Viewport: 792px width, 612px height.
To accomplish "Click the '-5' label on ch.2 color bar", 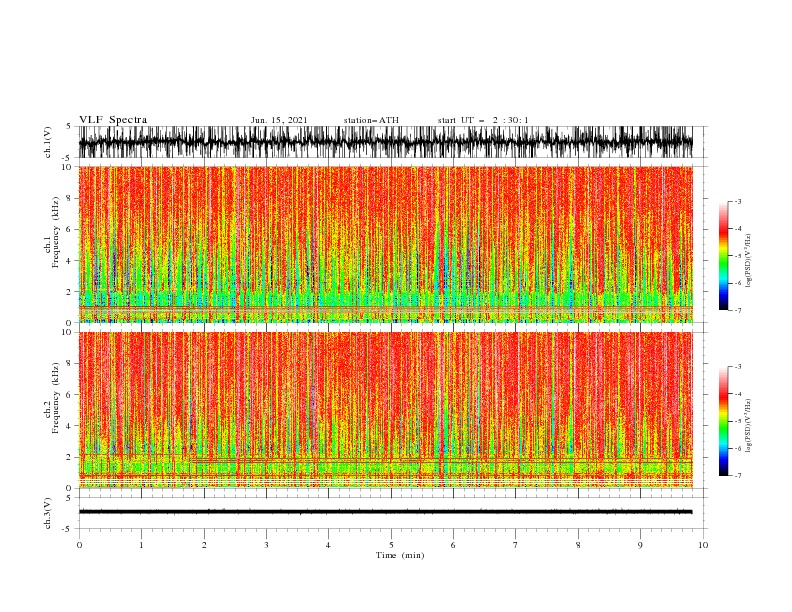I will [x=738, y=421].
